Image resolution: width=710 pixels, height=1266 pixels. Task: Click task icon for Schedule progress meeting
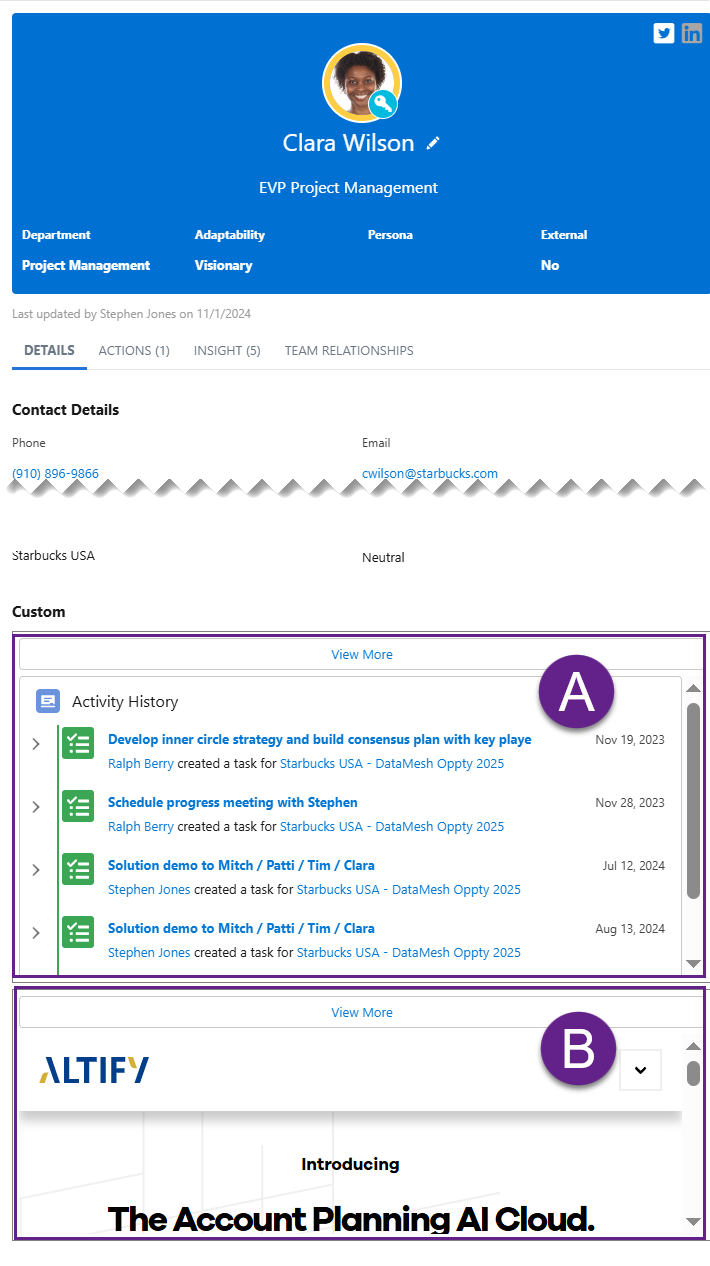78,807
